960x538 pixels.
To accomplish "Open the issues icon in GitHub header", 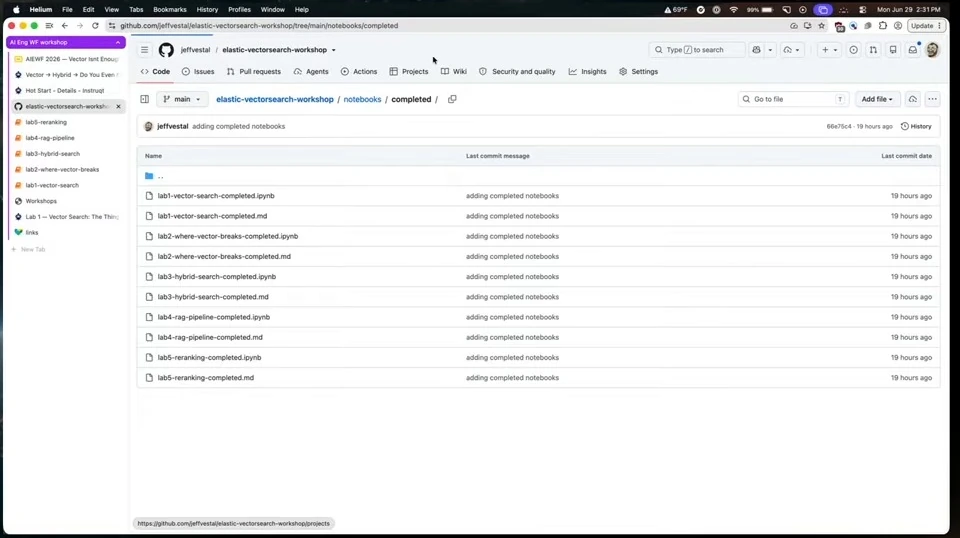I will tap(853, 50).
